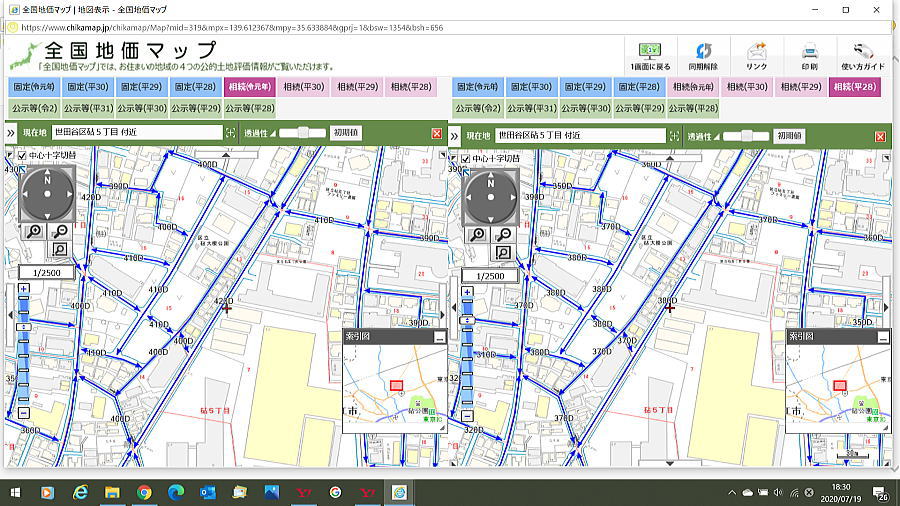Viewport: 900px width, 506px height.
Task: Minimize the right 索引図 index map
Action: pyautogui.click(x=883, y=337)
